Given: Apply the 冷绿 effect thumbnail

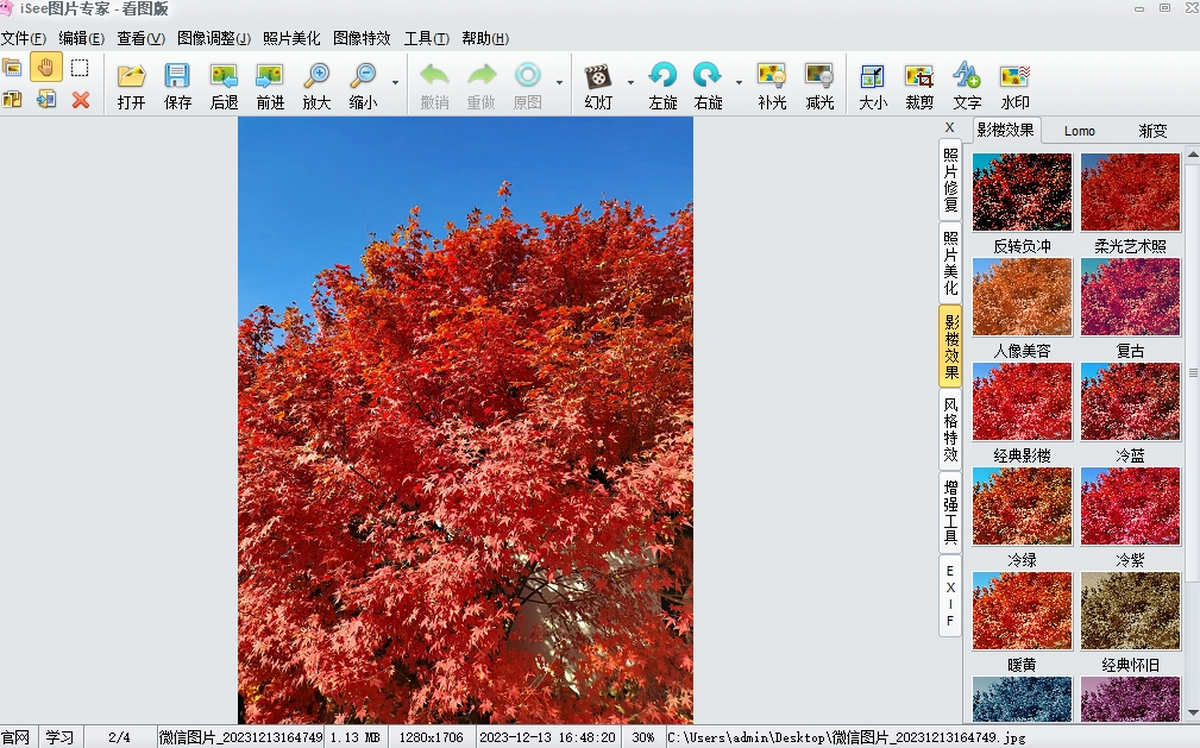Looking at the screenshot, I should click(1022, 506).
